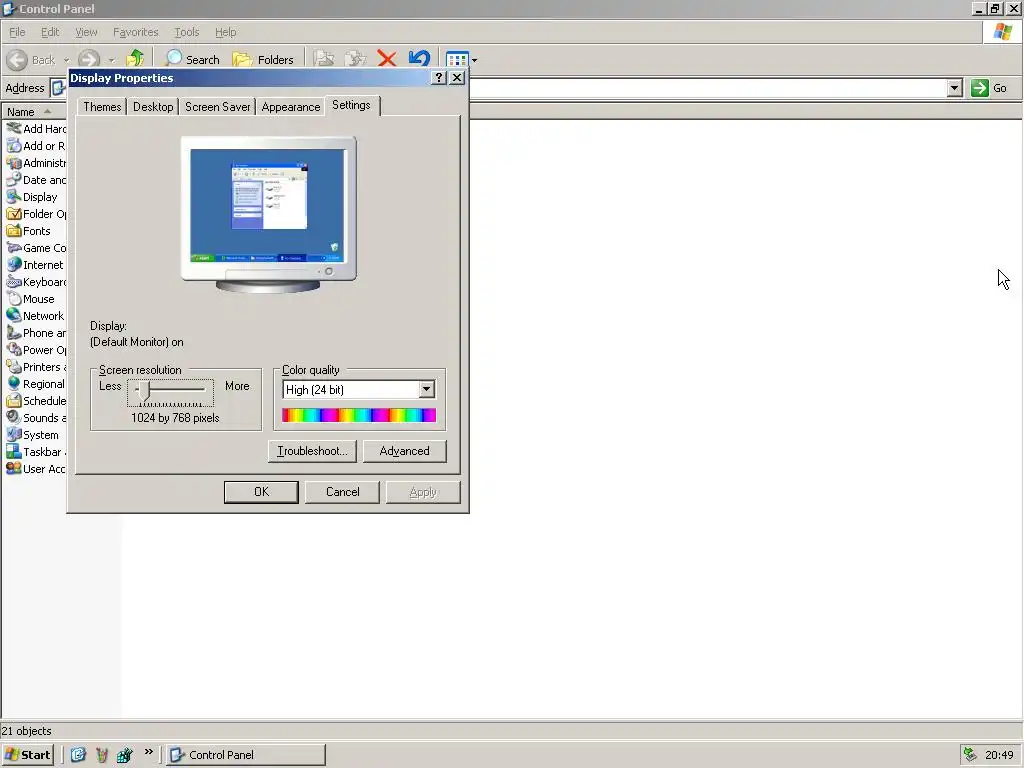This screenshot has width=1024, height=768.
Task: Select the Keyboard icon
Action: pyautogui.click(x=14, y=281)
